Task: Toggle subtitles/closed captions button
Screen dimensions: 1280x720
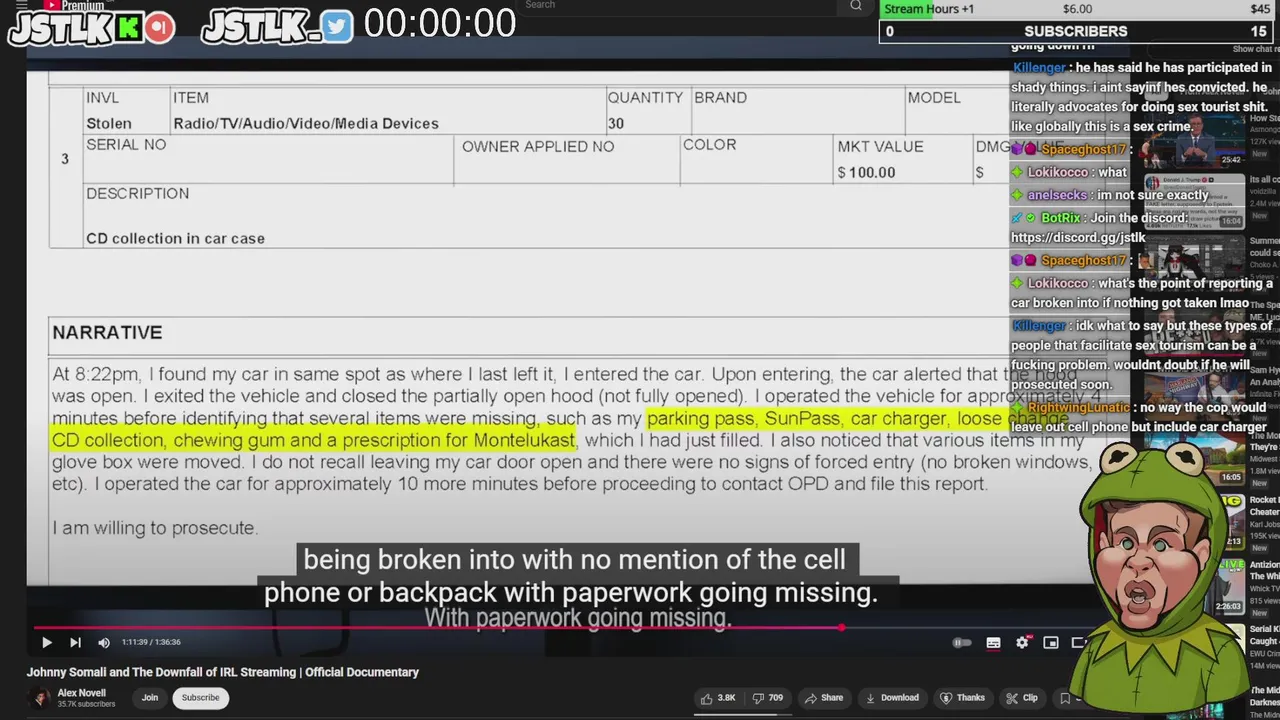Action: pos(993,643)
